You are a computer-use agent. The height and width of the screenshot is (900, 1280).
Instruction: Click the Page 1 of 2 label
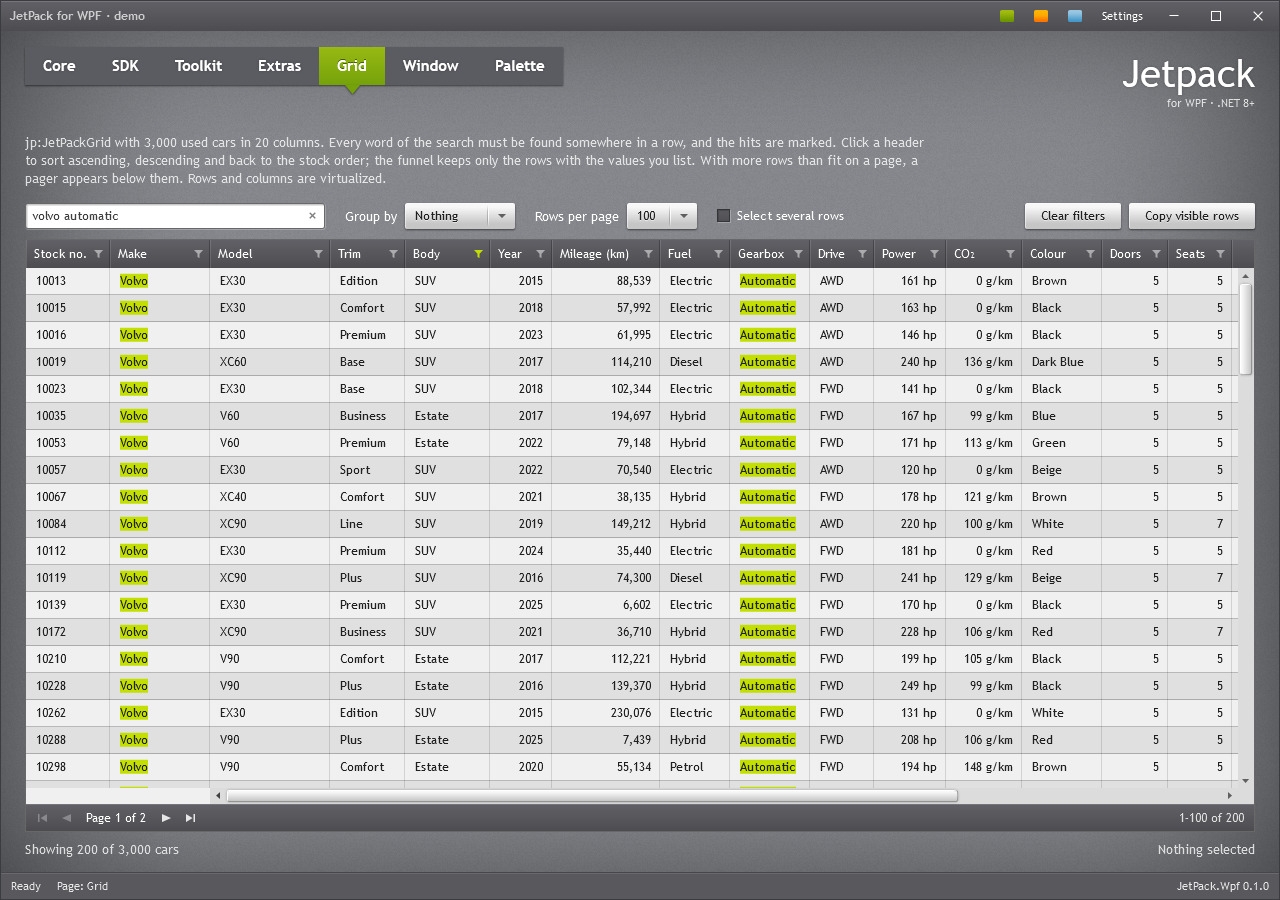pos(116,818)
